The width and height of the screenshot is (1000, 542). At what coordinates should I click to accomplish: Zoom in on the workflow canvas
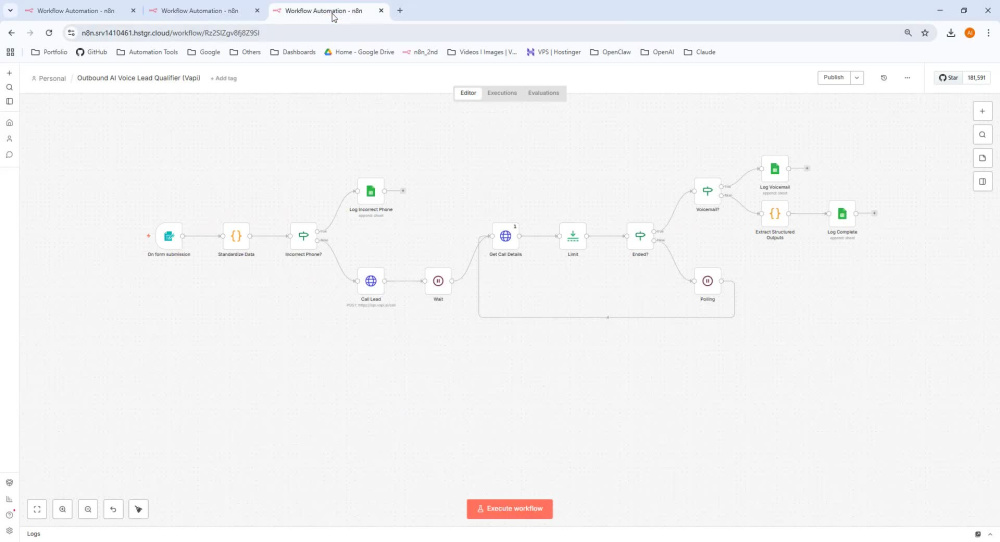[62, 509]
